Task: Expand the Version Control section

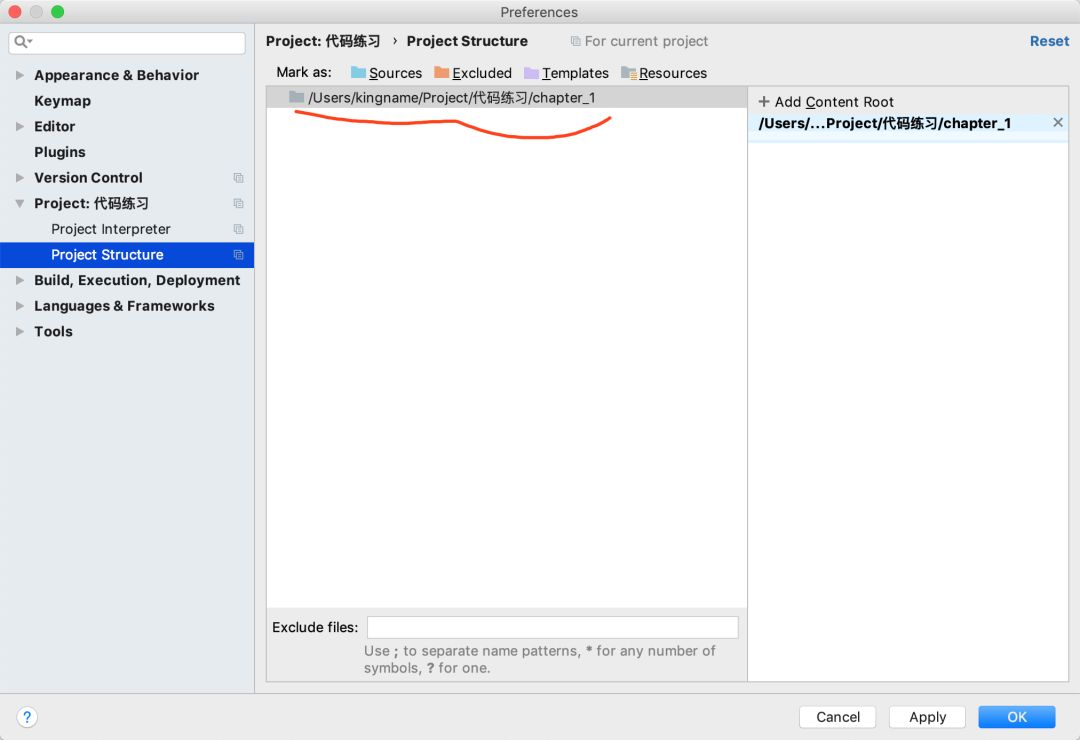Action: 20,178
